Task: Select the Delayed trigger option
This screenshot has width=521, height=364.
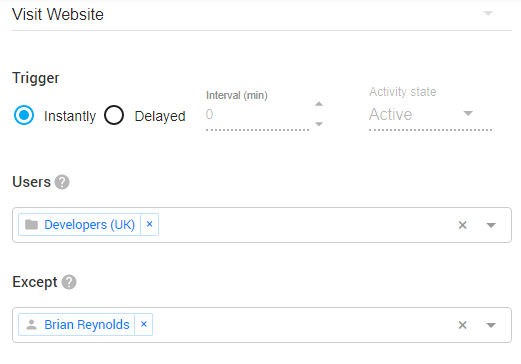Action: (114, 115)
